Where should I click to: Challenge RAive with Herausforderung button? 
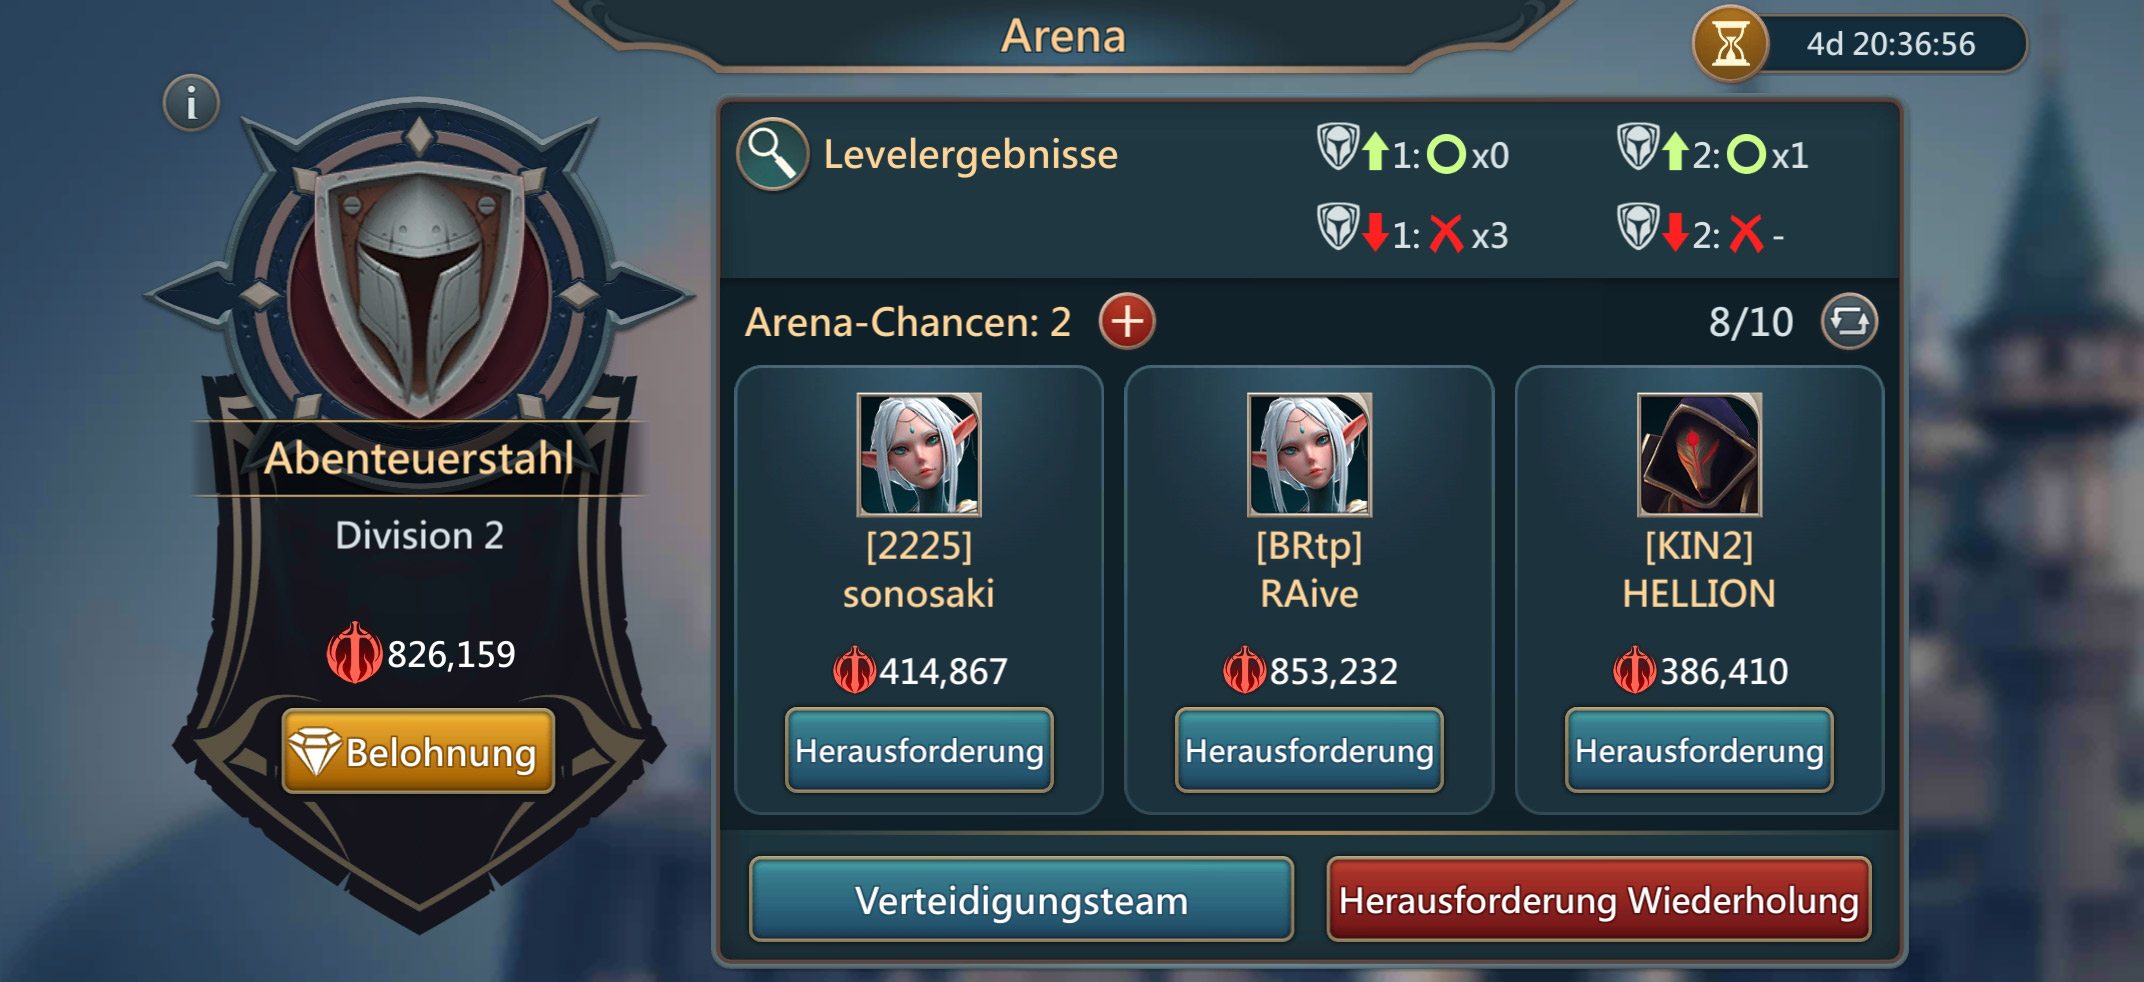1309,750
